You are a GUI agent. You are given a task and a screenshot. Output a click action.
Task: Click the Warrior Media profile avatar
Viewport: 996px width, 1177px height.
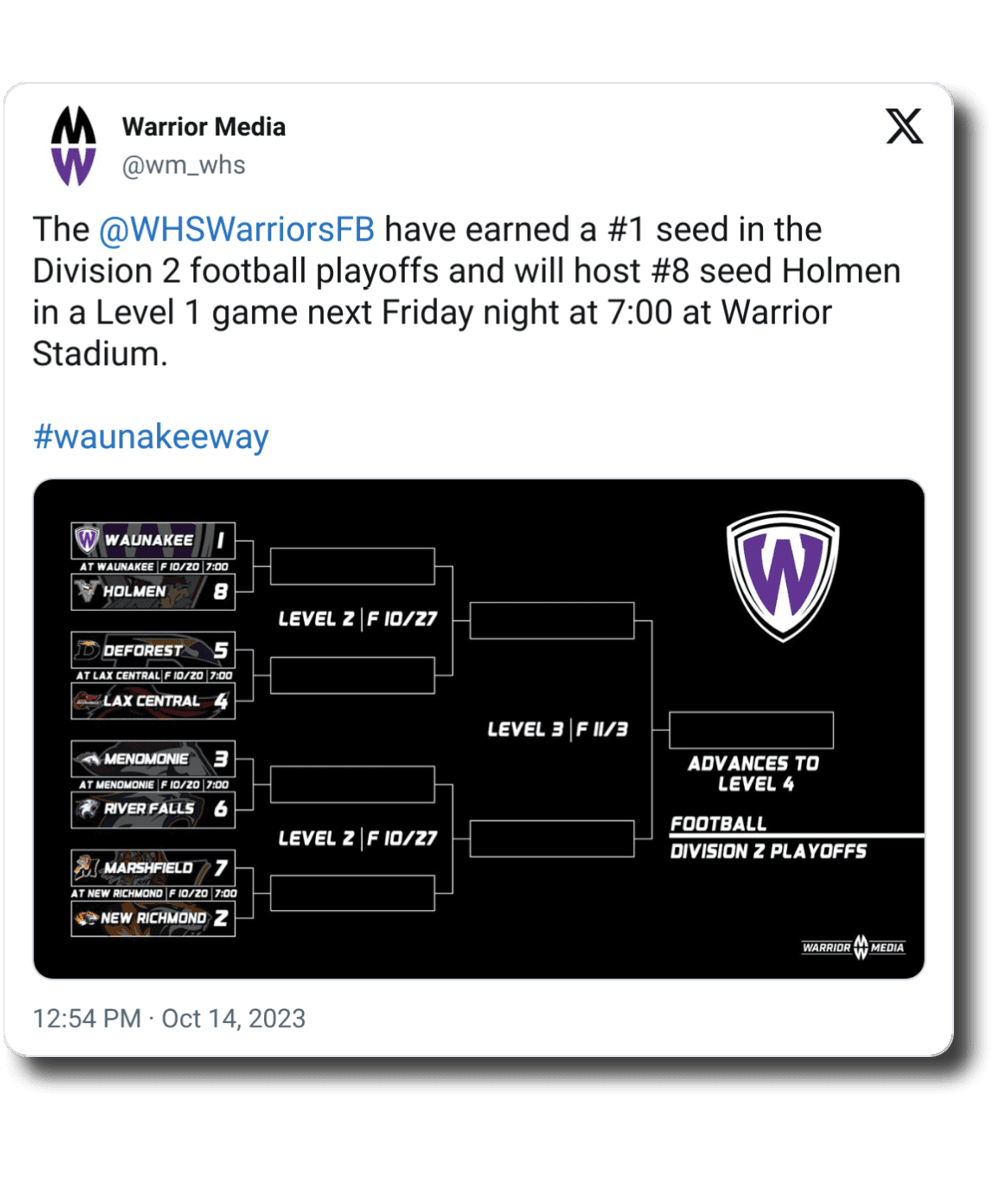73,145
